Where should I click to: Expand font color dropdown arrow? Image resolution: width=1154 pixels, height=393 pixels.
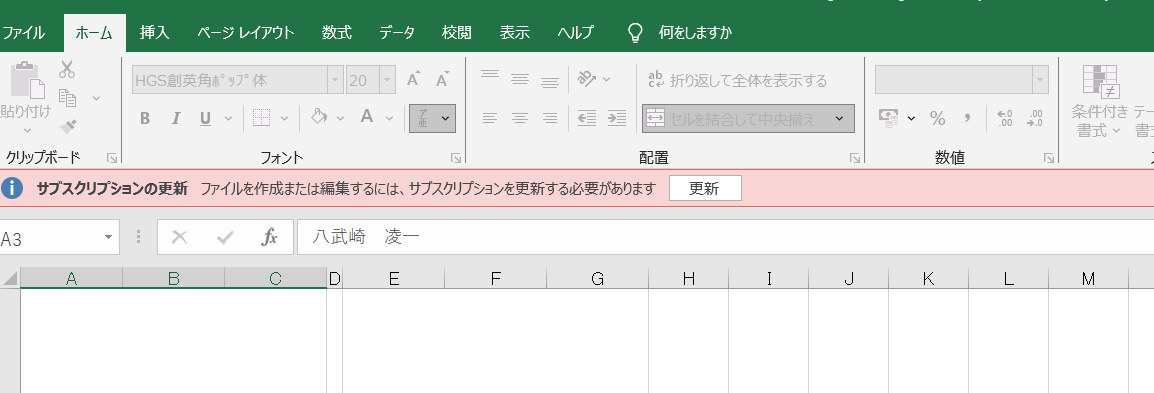pyautogui.click(x=388, y=118)
